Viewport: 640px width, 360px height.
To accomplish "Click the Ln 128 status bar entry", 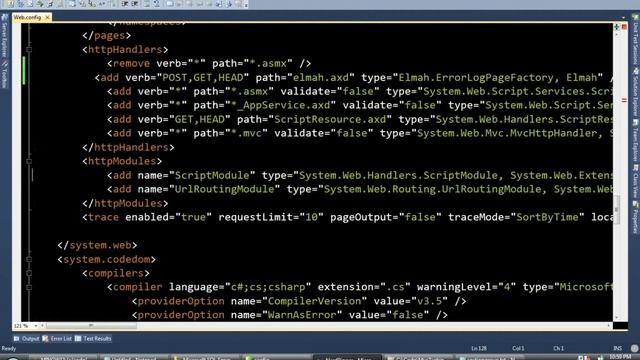I will point(479,349).
